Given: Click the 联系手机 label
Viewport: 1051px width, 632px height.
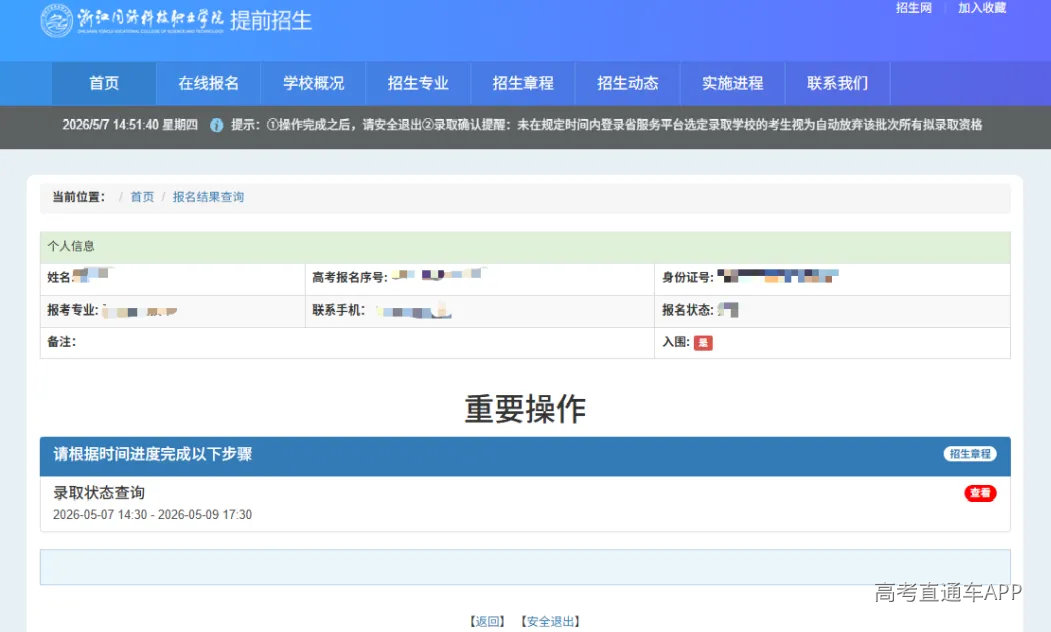Looking at the screenshot, I should coord(338,310).
